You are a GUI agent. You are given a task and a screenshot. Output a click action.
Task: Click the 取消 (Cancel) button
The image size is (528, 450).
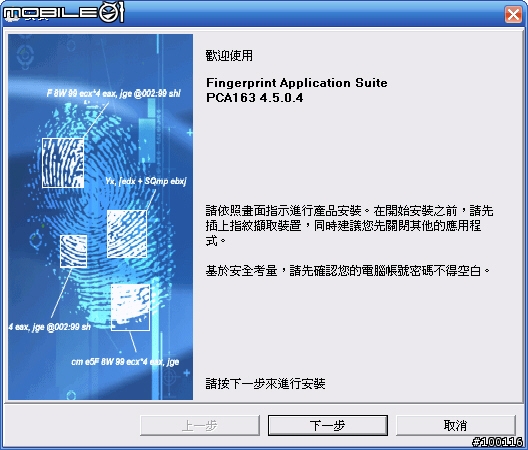456,425
